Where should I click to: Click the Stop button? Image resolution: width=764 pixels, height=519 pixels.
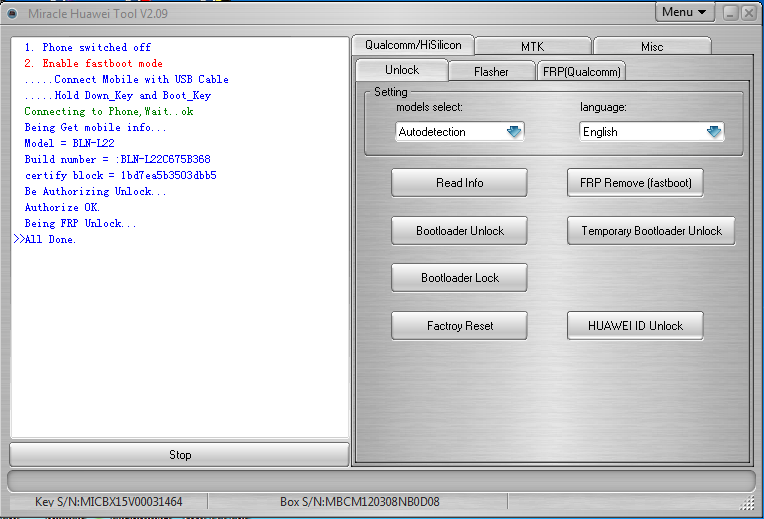179,455
